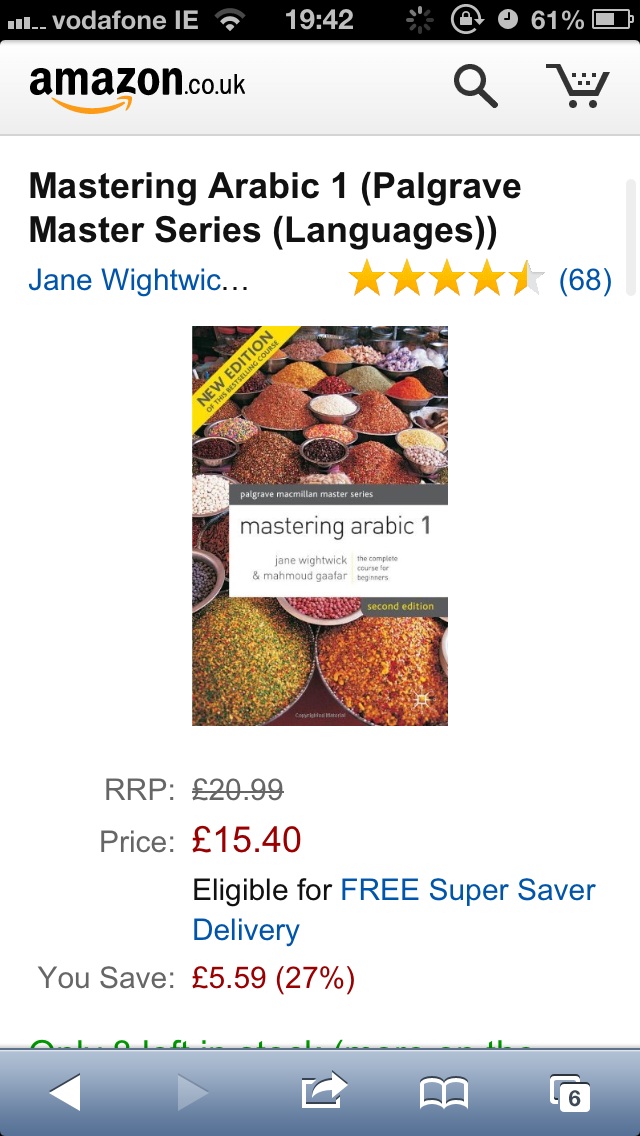The image size is (640, 1136).
Task: Tap the battery indicator in status bar
Action: pyautogui.click(x=613, y=20)
